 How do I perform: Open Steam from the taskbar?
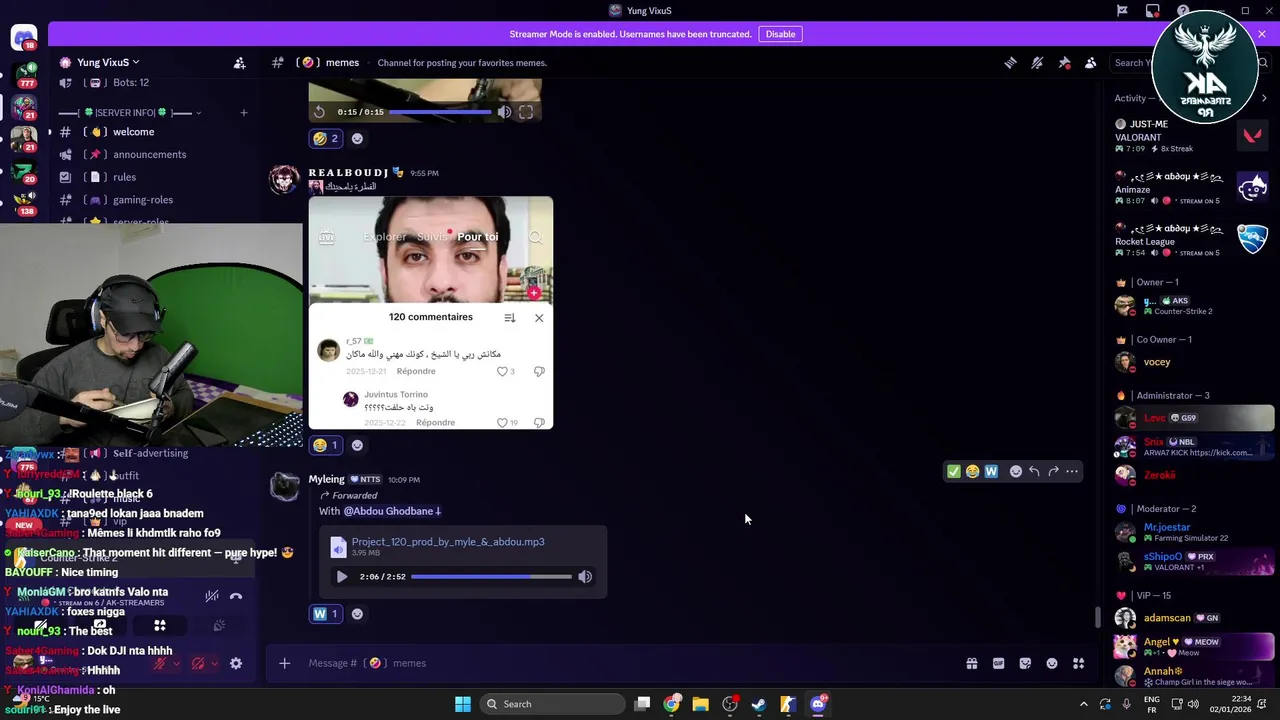pos(759,704)
